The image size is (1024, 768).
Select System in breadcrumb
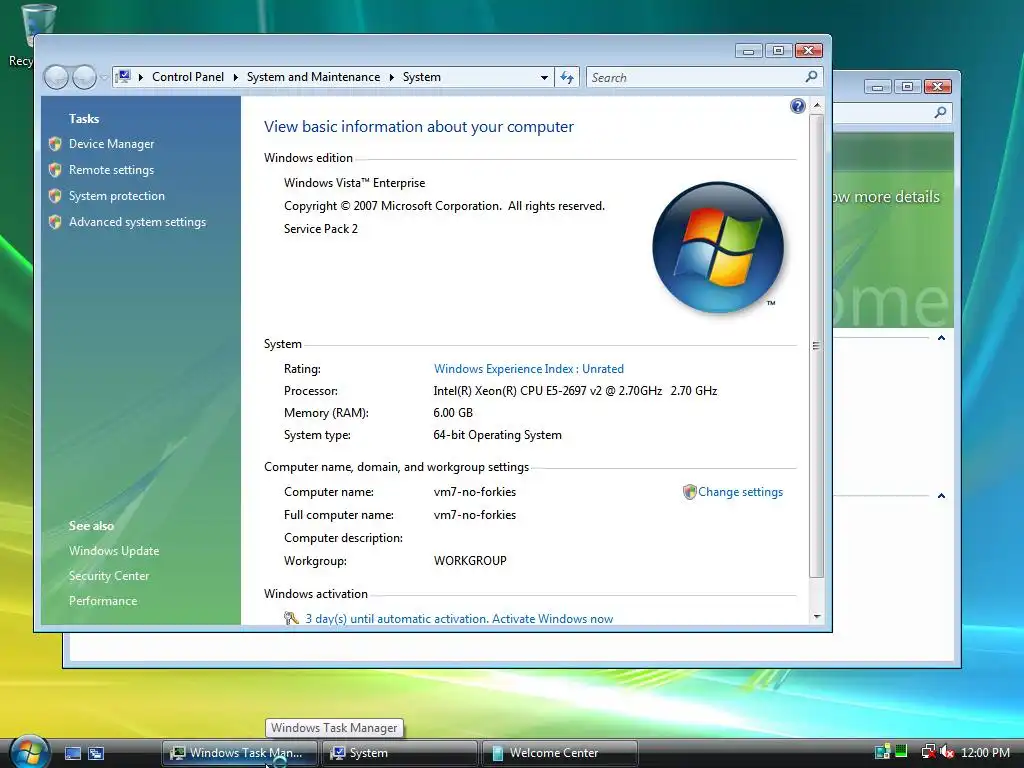point(422,77)
